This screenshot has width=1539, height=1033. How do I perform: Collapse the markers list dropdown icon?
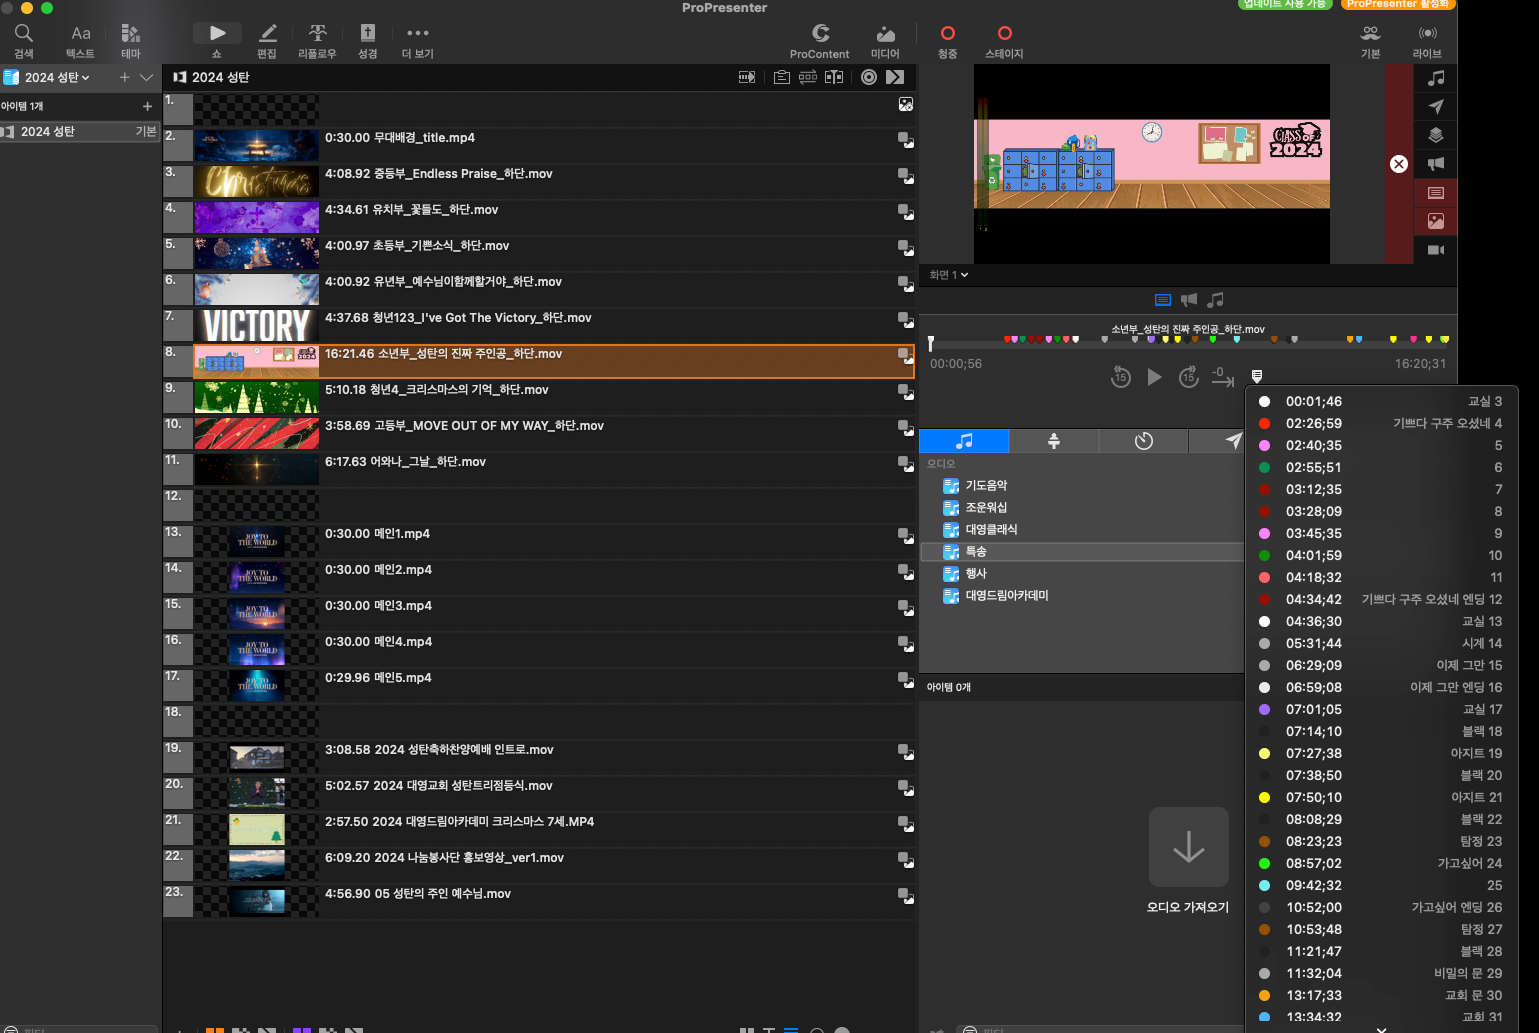[1257, 376]
